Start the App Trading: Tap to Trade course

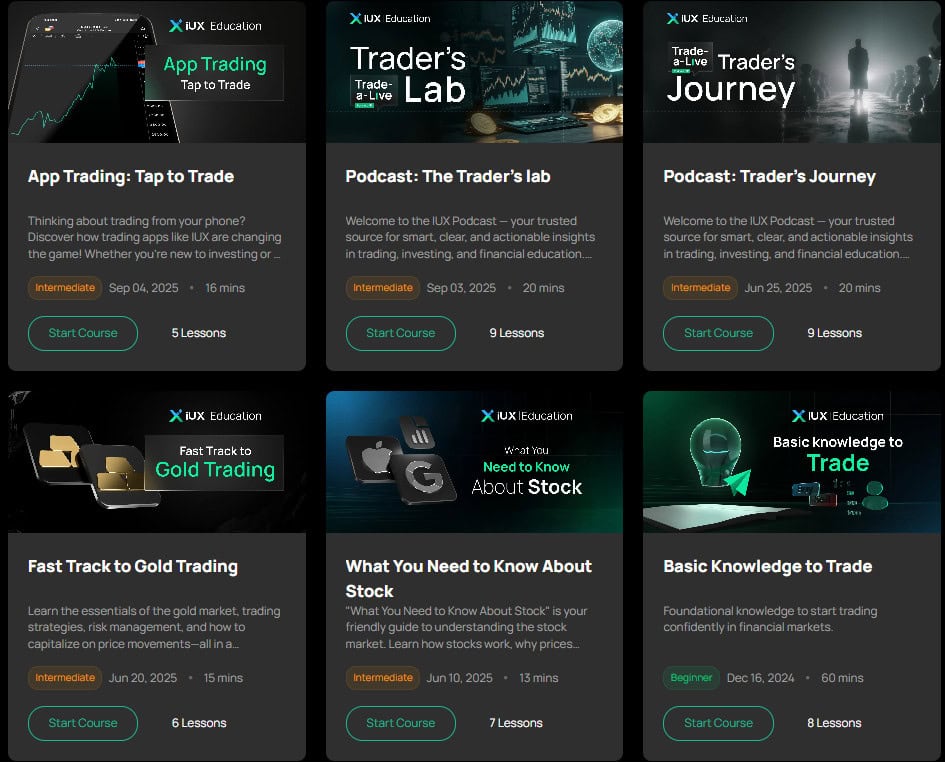point(83,333)
